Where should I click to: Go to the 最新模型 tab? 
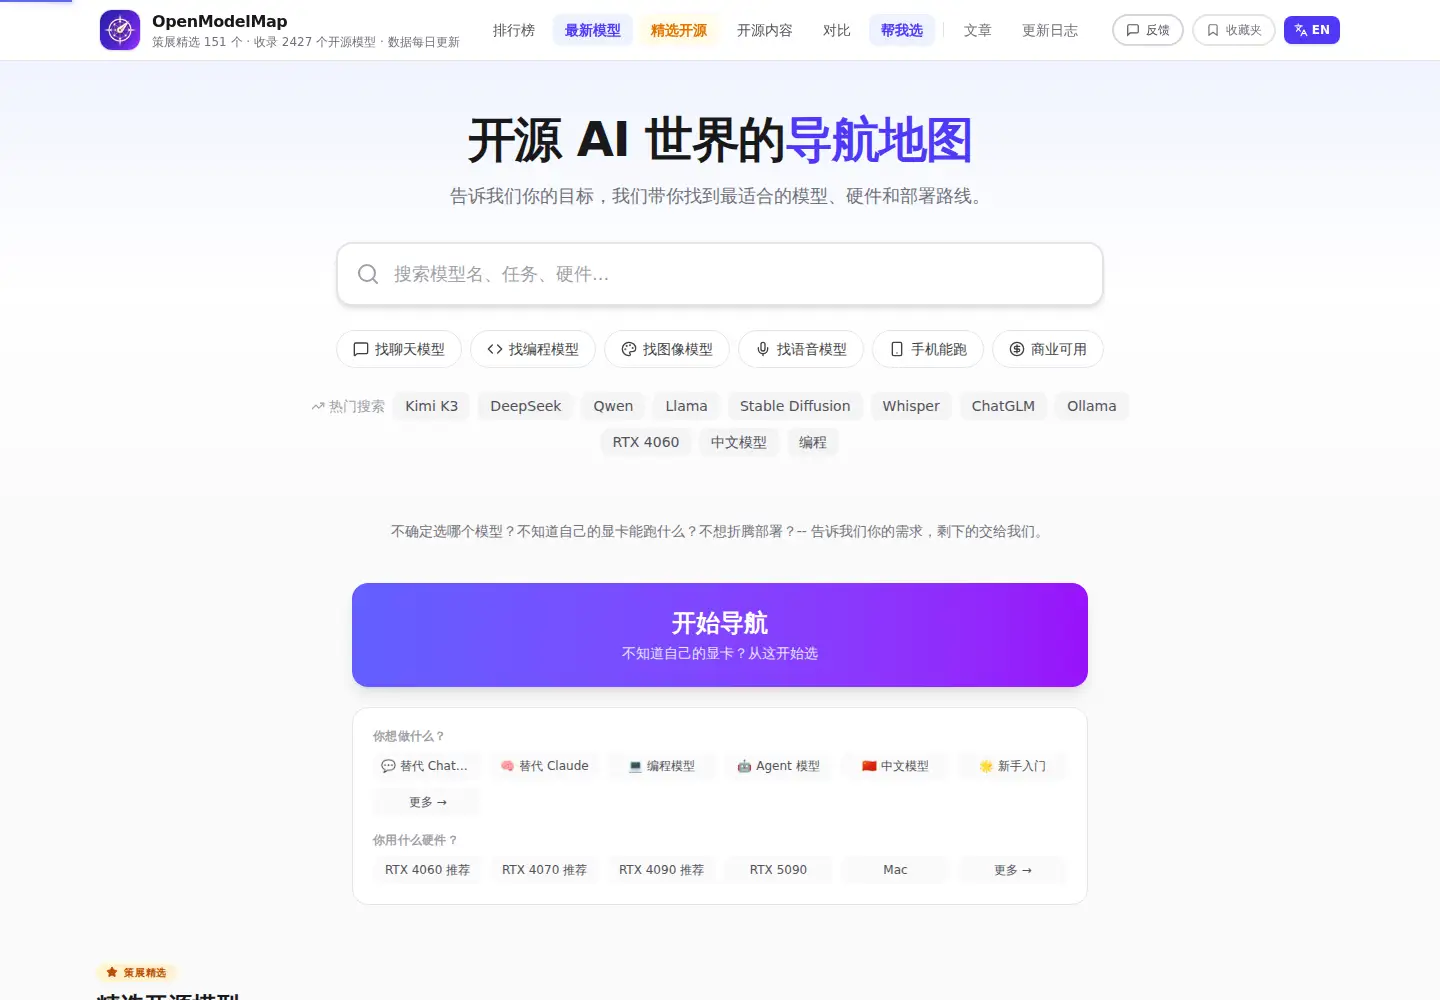coord(593,30)
